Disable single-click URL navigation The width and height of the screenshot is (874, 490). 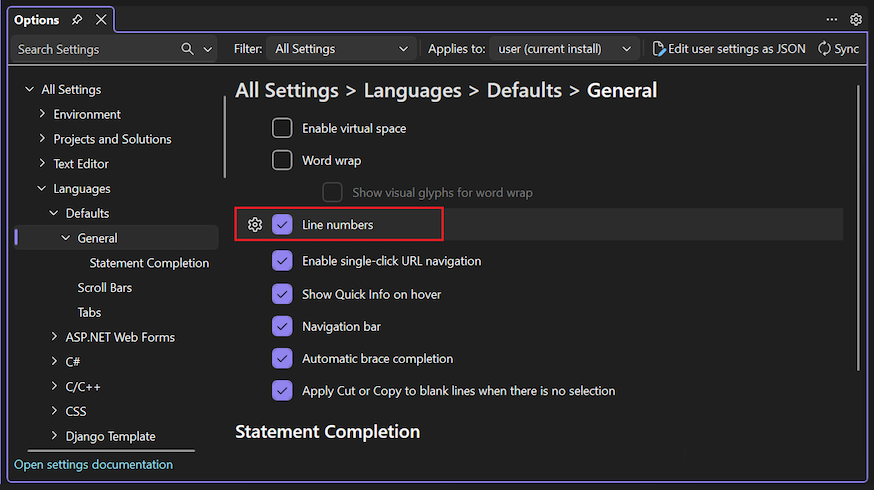point(282,261)
